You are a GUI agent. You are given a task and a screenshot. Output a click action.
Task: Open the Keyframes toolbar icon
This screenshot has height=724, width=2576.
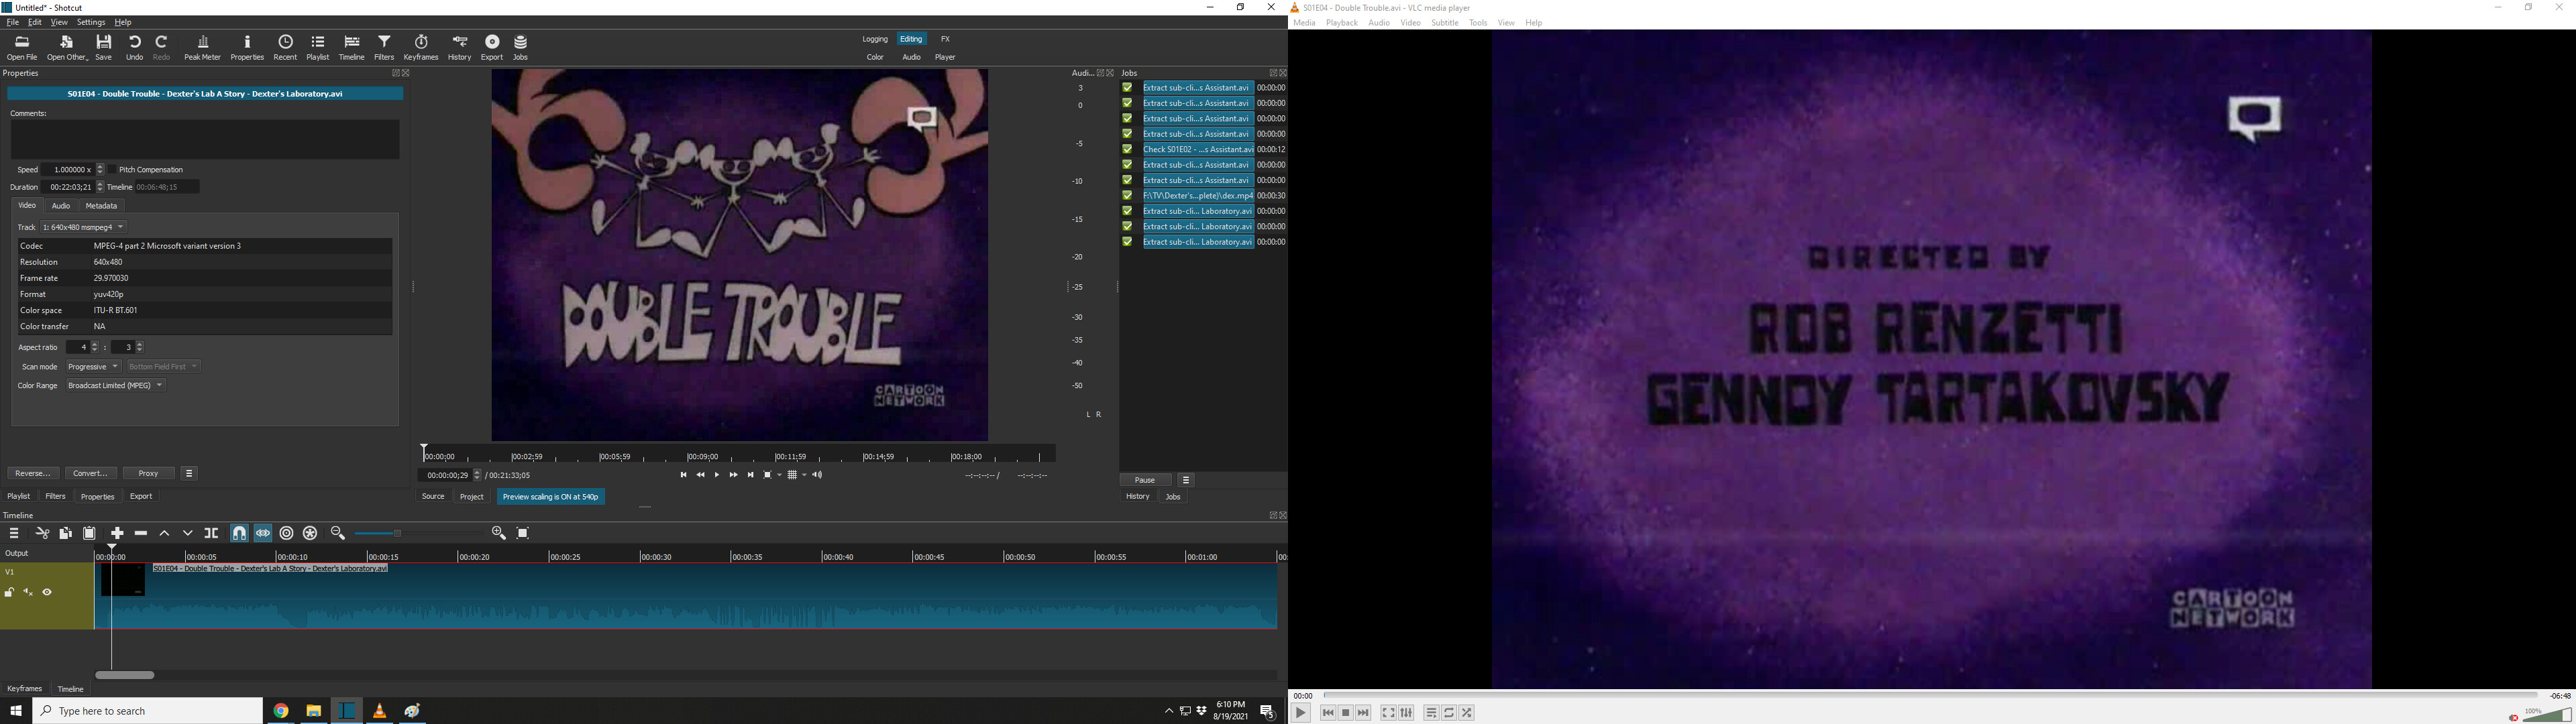(x=421, y=47)
